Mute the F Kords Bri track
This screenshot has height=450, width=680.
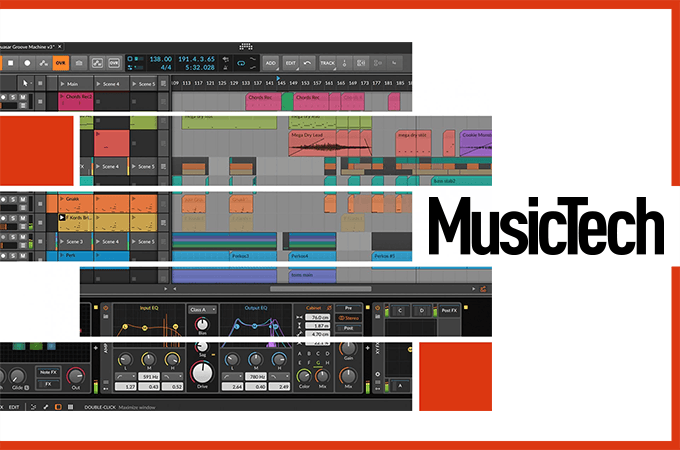(x=23, y=218)
